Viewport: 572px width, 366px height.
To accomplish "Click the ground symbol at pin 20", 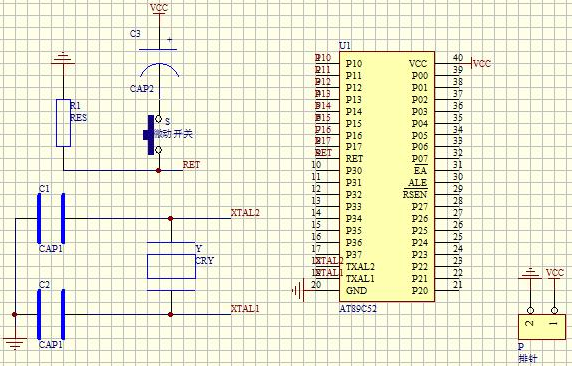I will pyautogui.click(x=298, y=291).
